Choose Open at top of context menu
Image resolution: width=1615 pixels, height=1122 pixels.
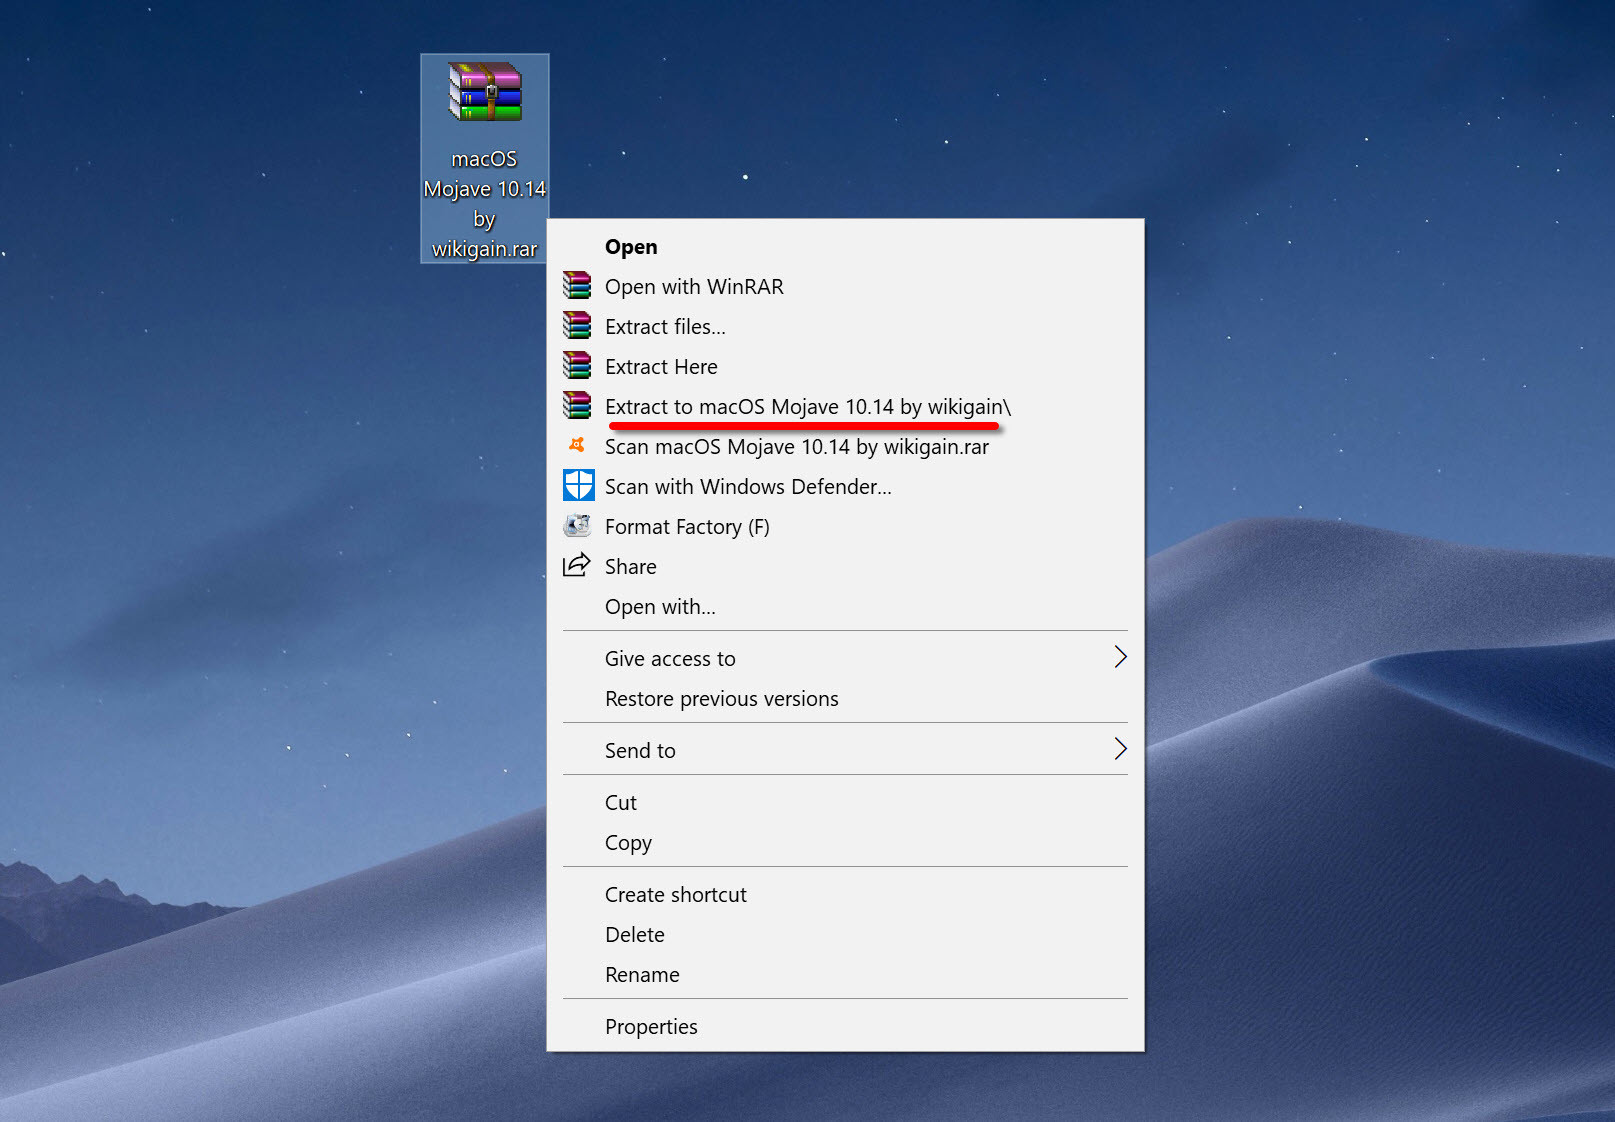631,247
